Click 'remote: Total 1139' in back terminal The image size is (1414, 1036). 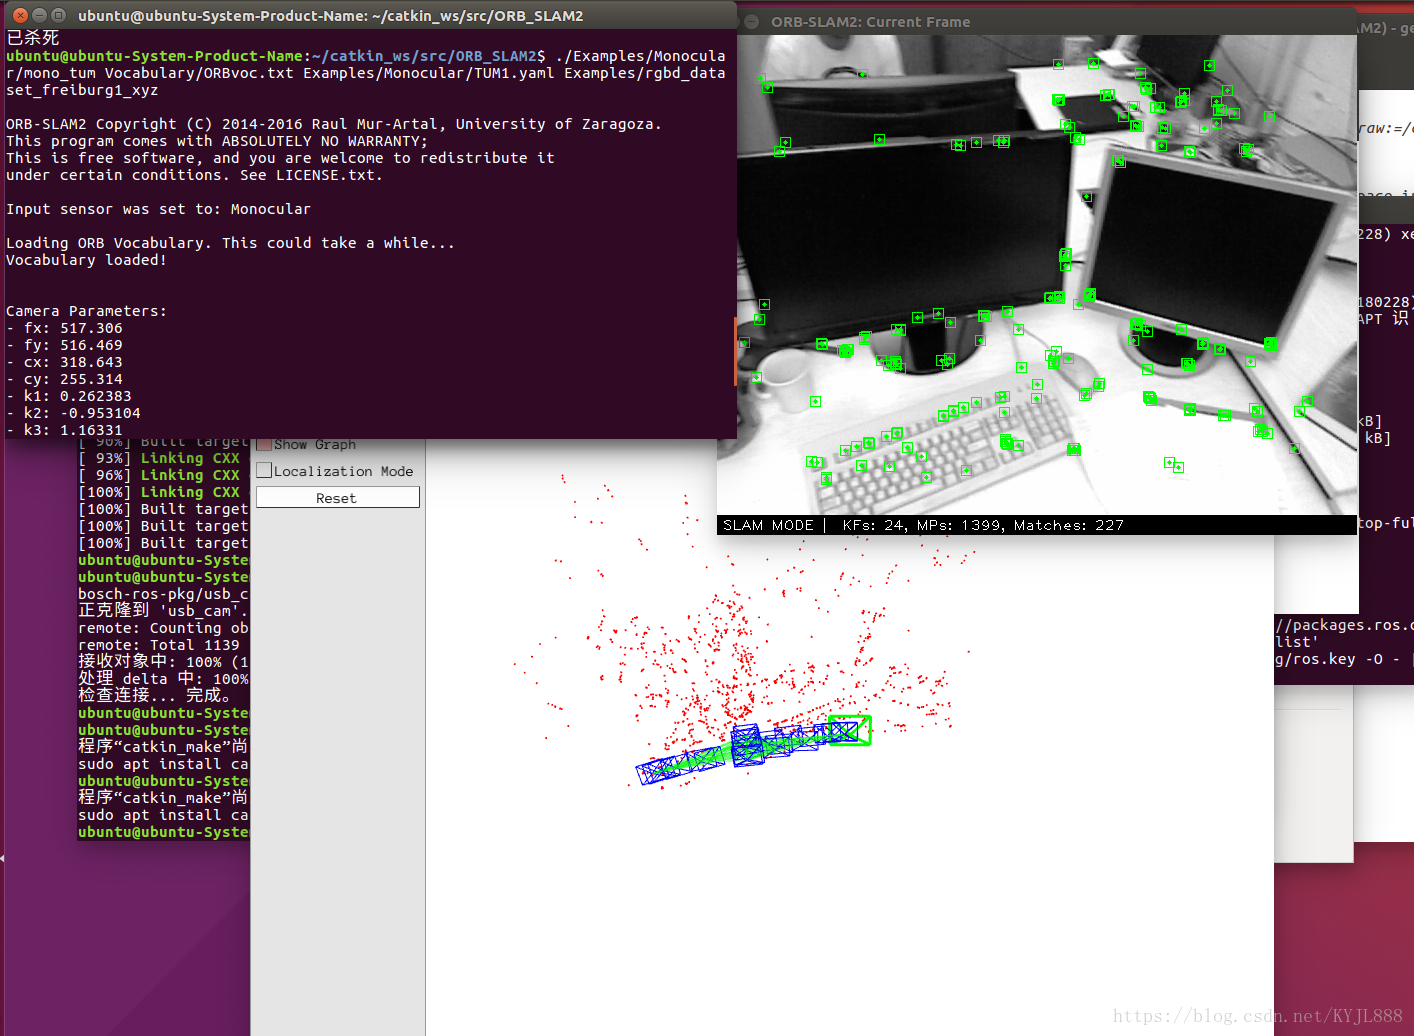[x=159, y=645]
